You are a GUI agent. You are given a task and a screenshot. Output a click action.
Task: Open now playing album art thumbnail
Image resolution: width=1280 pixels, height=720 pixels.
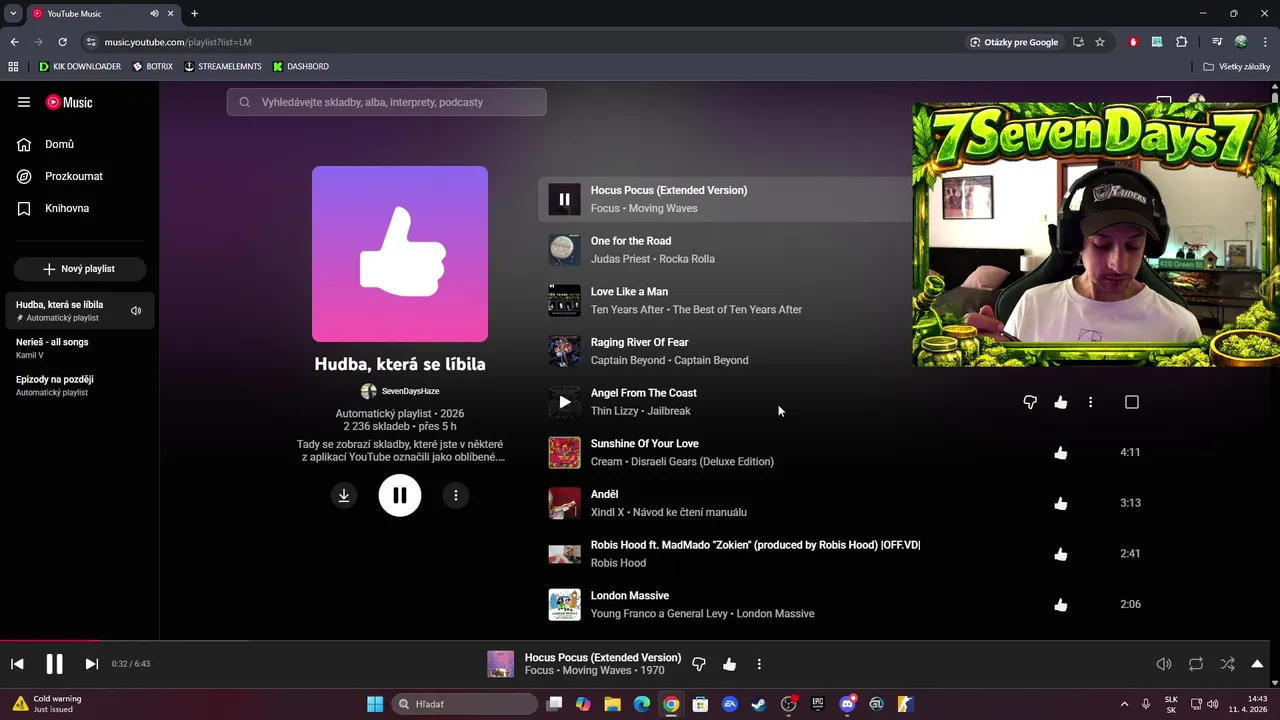(500, 664)
